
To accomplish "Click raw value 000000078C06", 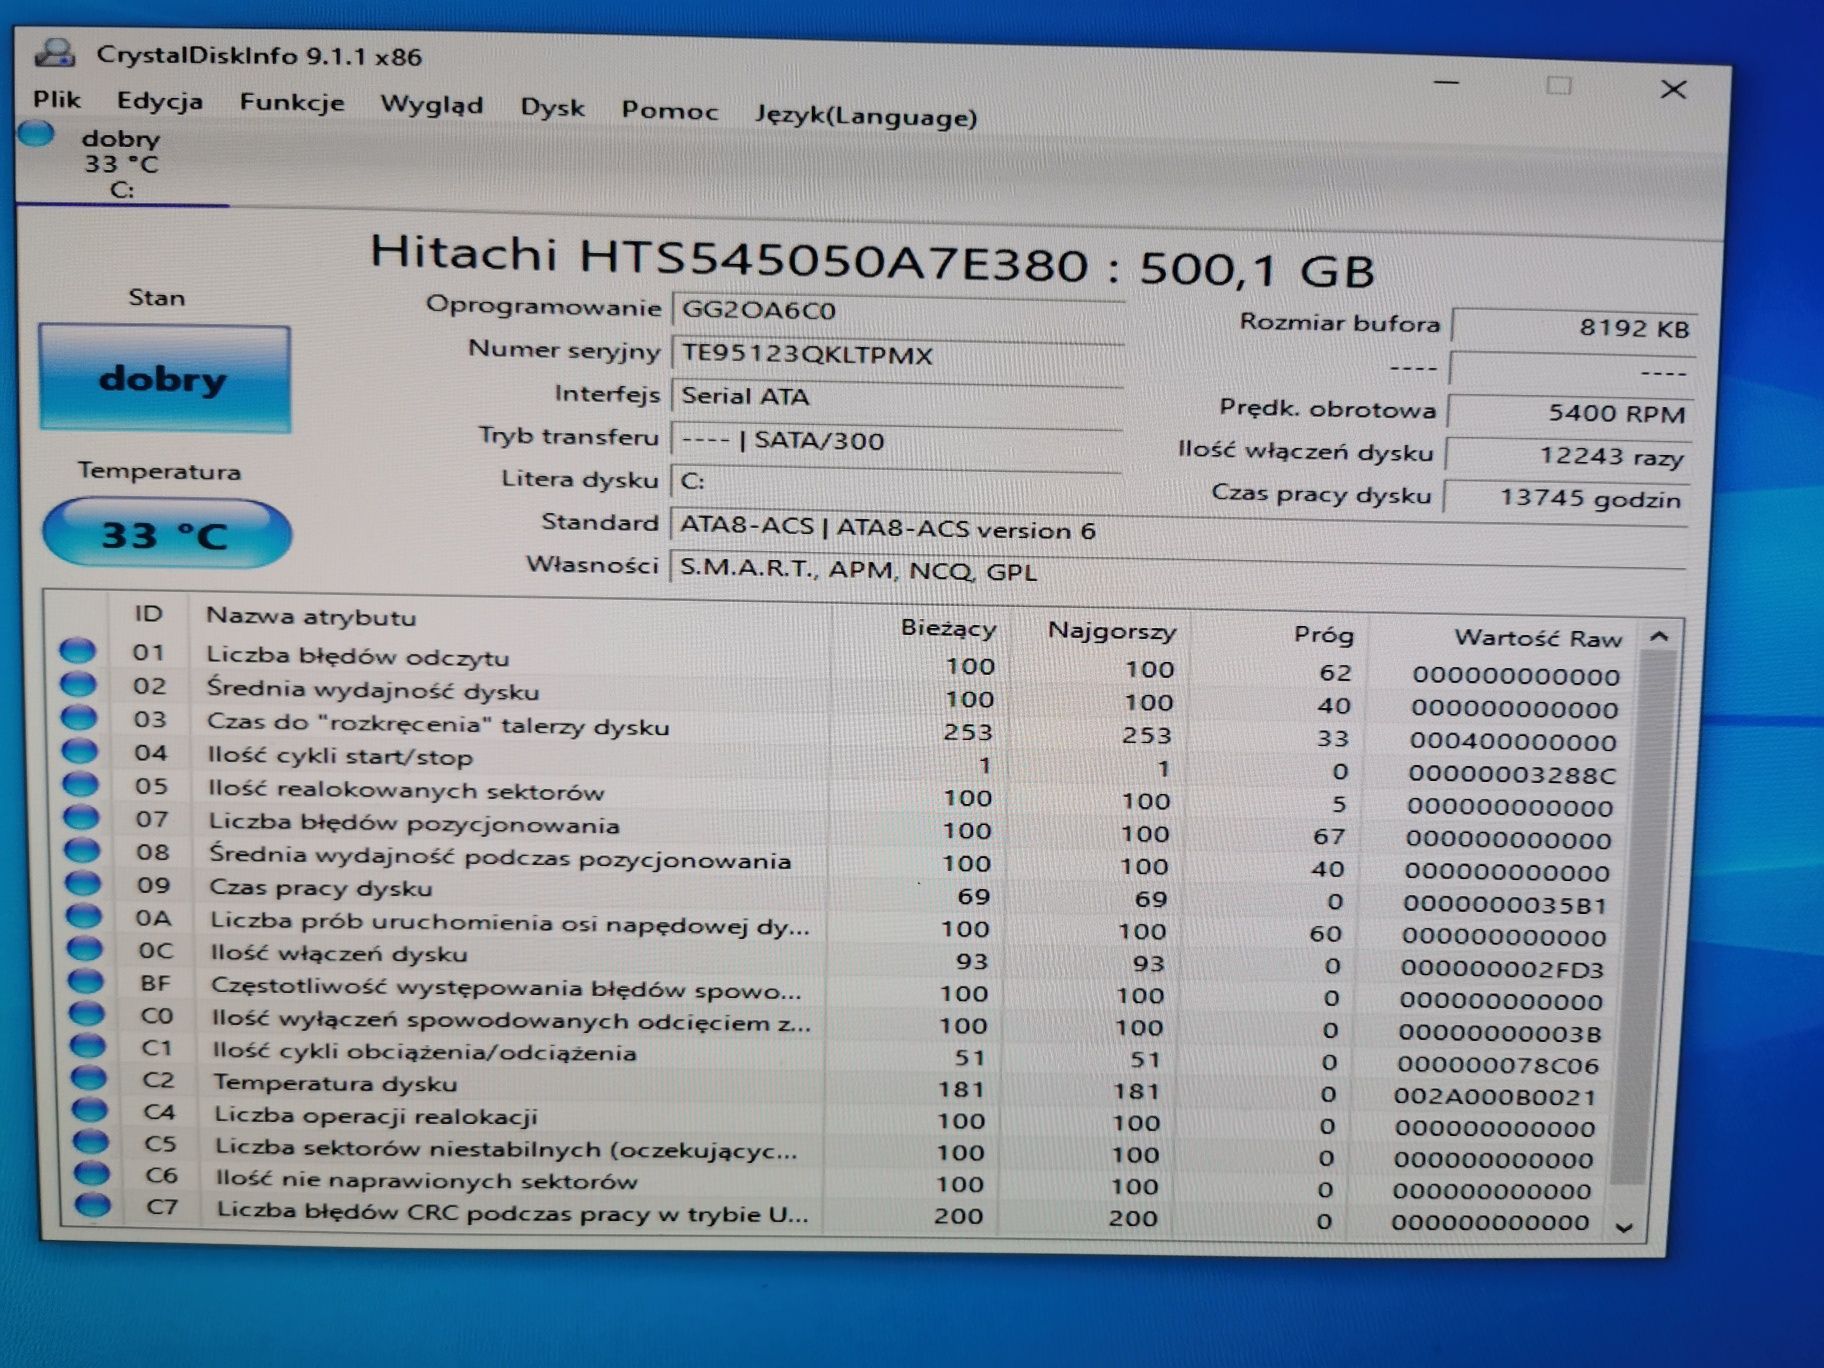I will 1497,1064.
